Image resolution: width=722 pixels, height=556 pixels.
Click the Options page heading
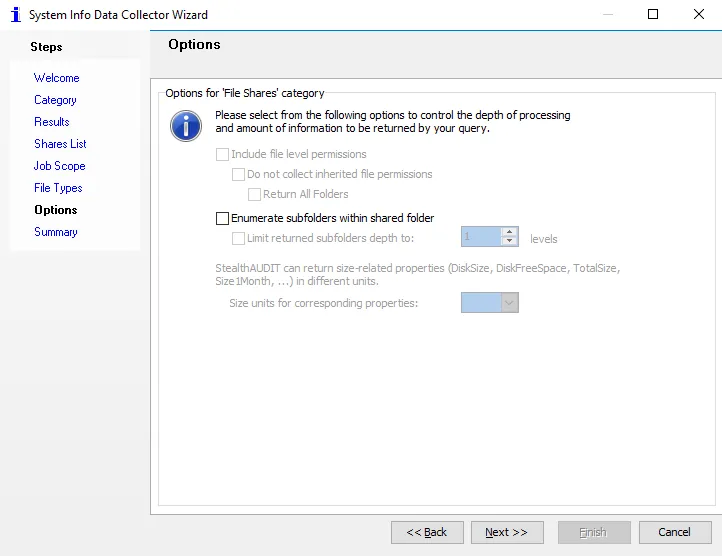[x=194, y=44]
